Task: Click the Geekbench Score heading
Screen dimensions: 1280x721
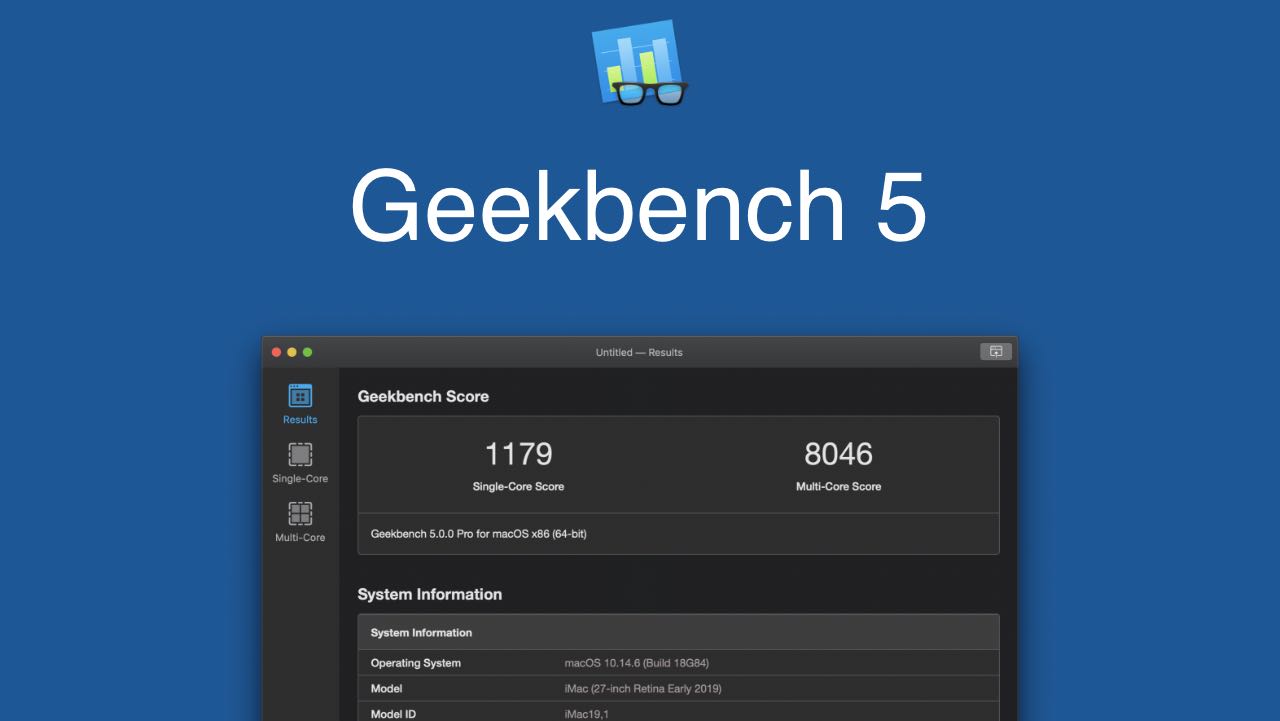Action: (423, 396)
